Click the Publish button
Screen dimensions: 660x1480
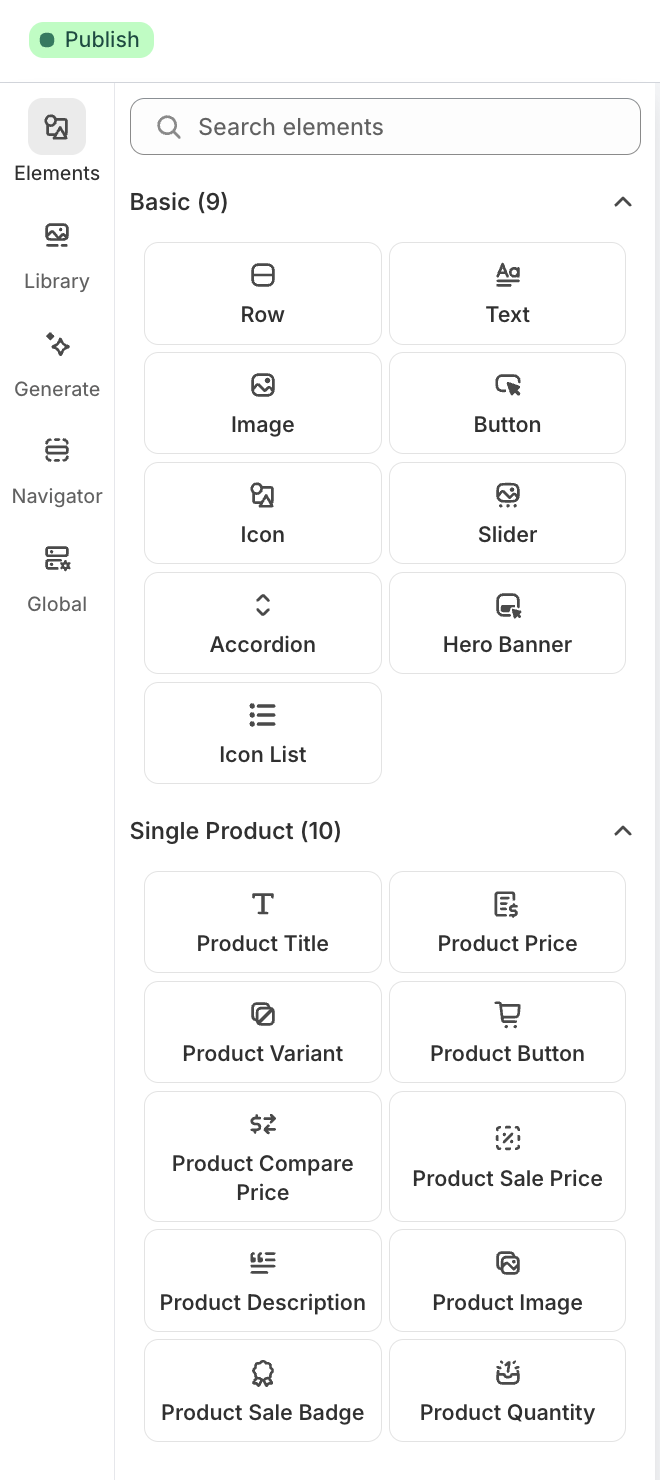click(x=91, y=40)
